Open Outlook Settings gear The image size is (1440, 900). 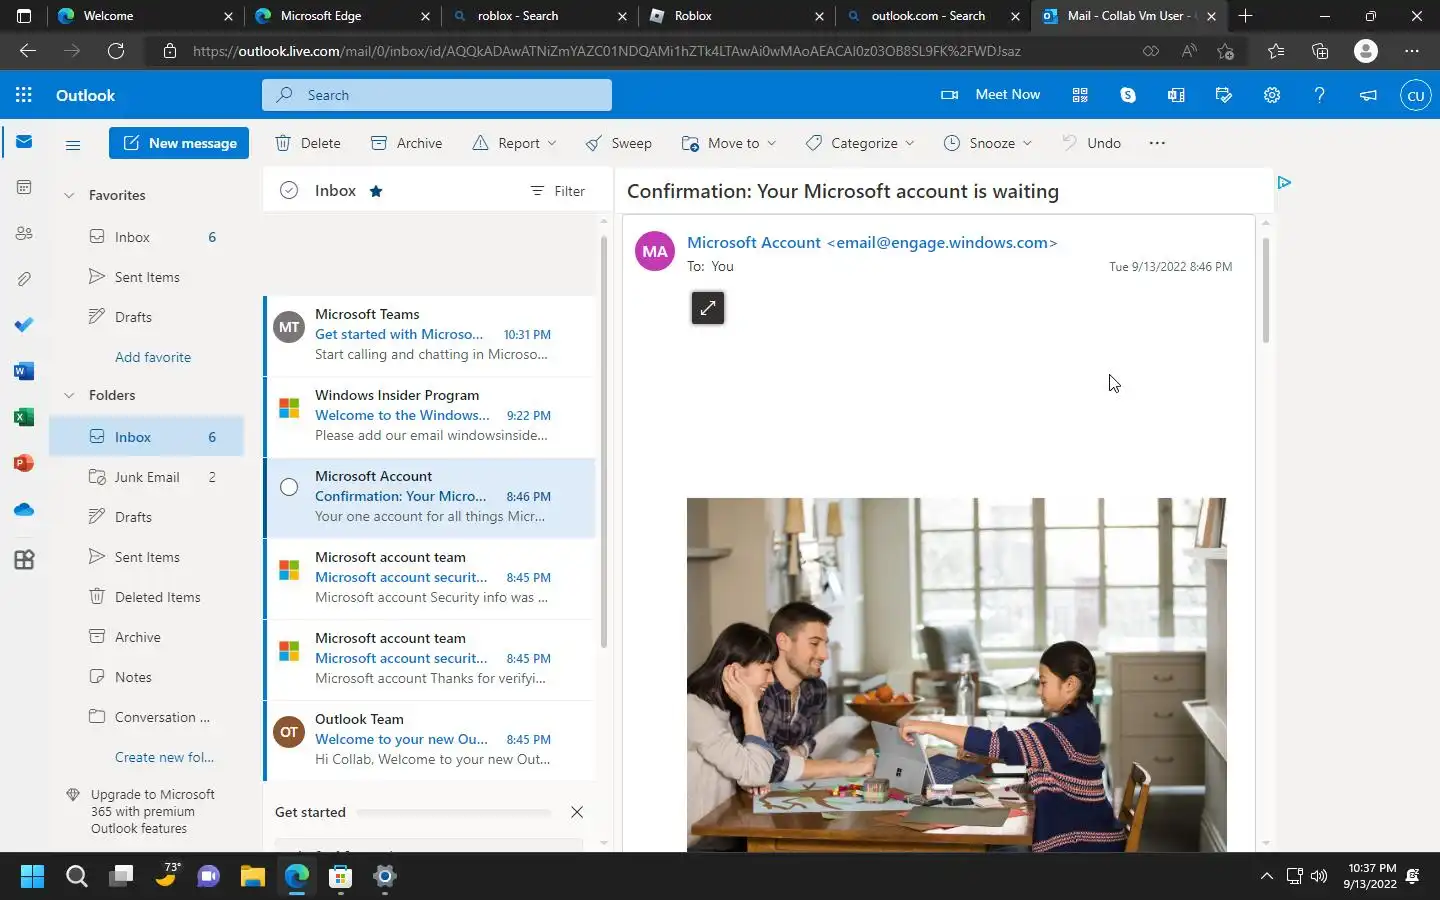click(1272, 95)
